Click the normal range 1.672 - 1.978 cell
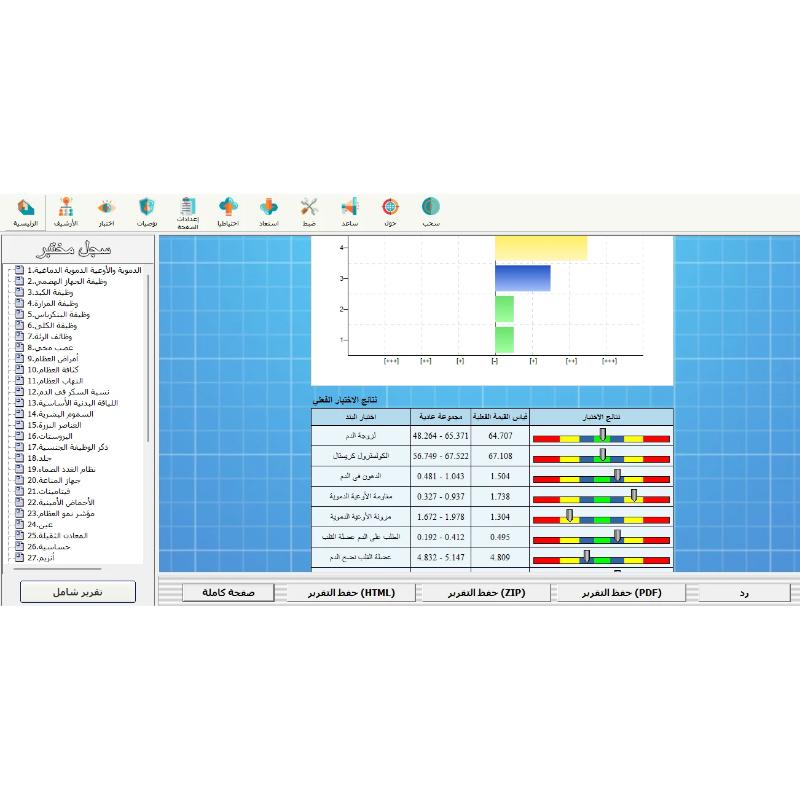This screenshot has height=800, width=800. tap(441, 517)
